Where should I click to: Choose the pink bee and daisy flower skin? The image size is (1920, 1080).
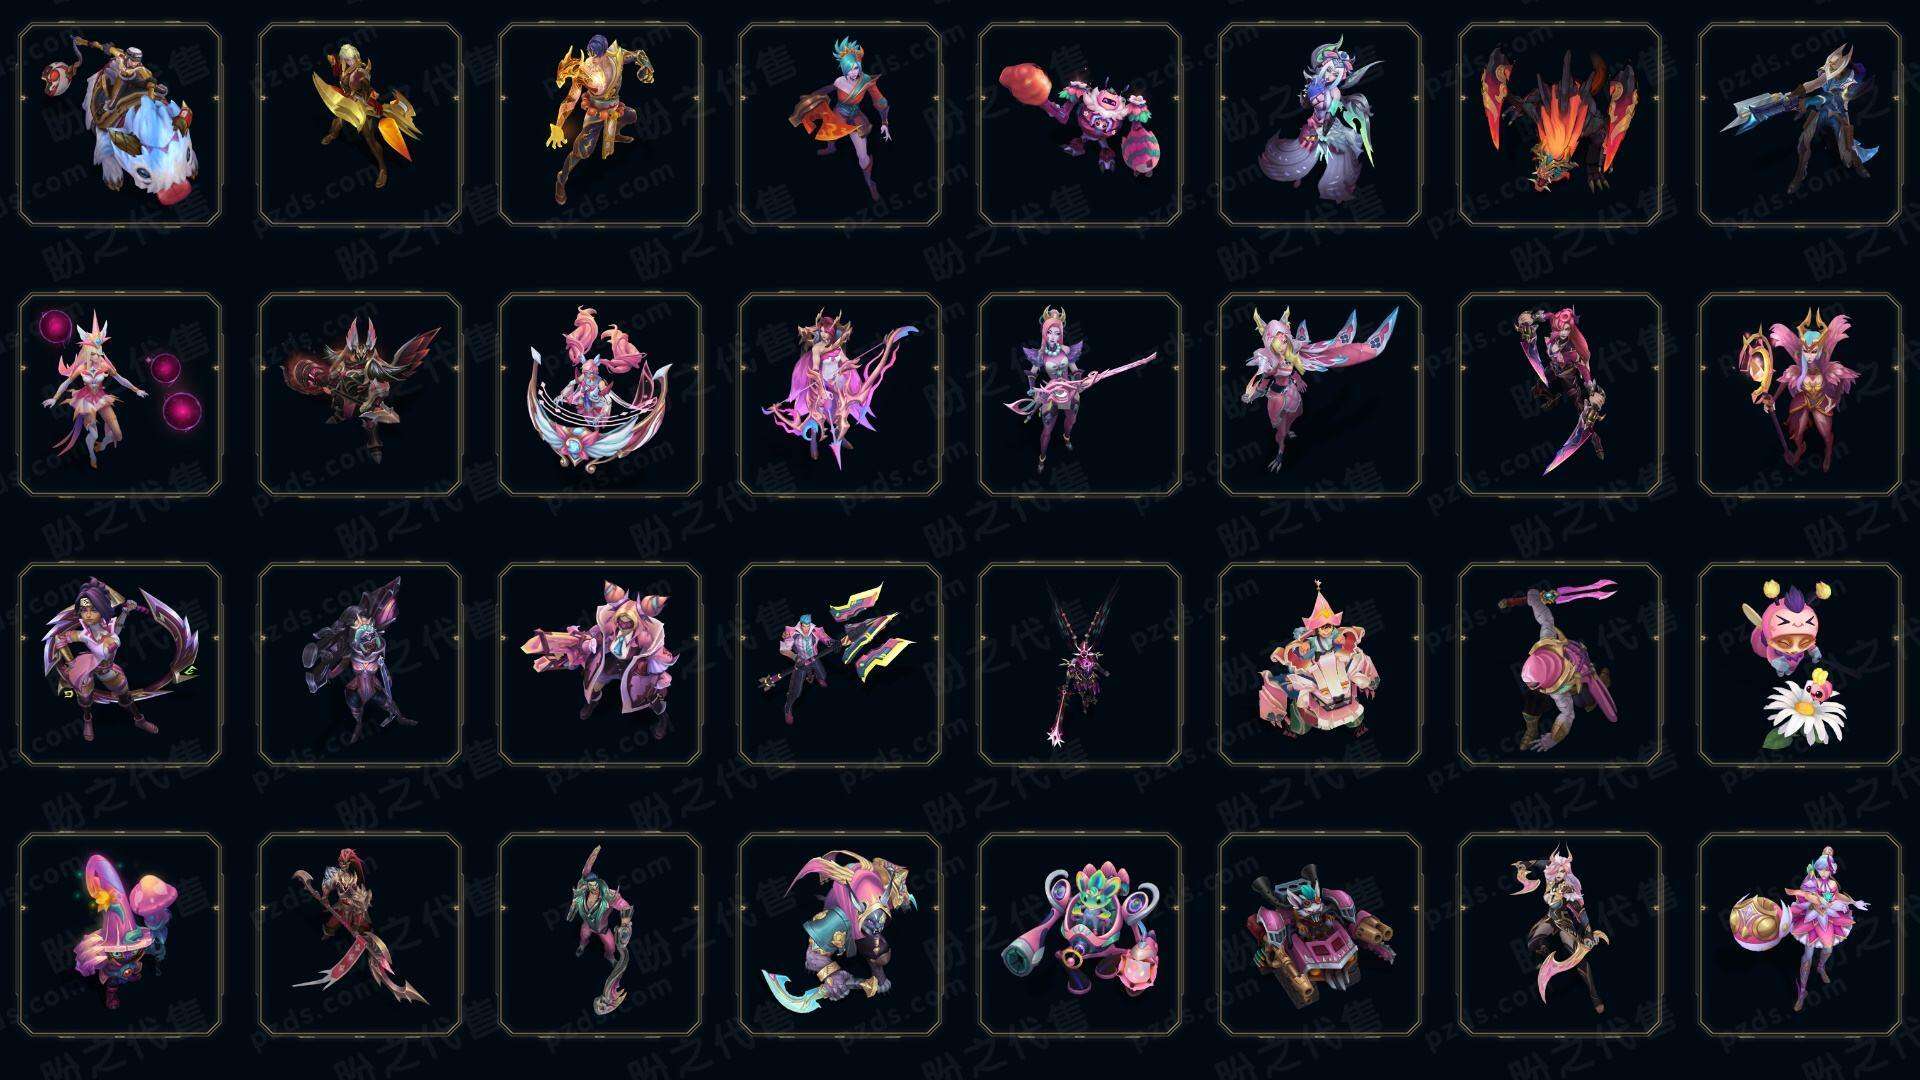coord(1800,664)
